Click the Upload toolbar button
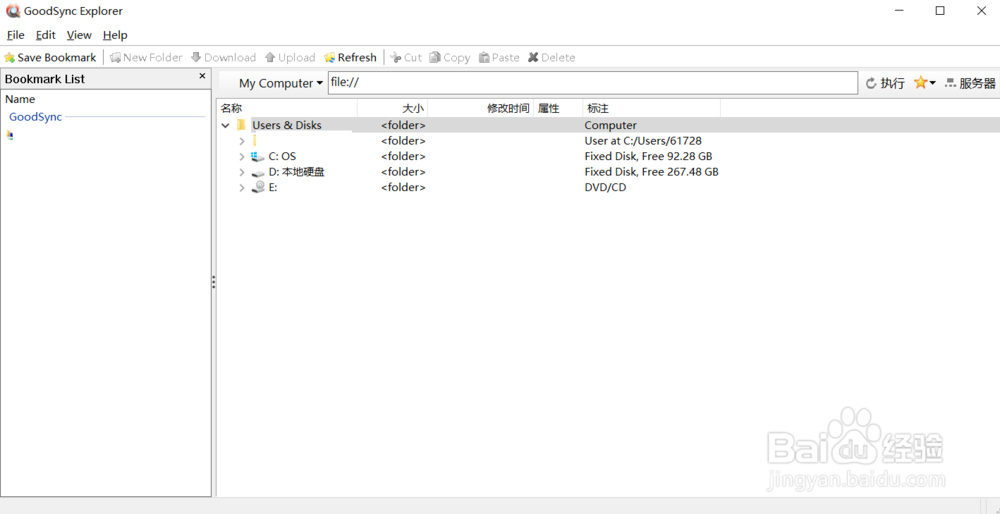 pyautogui.click(x=290, y=57)
